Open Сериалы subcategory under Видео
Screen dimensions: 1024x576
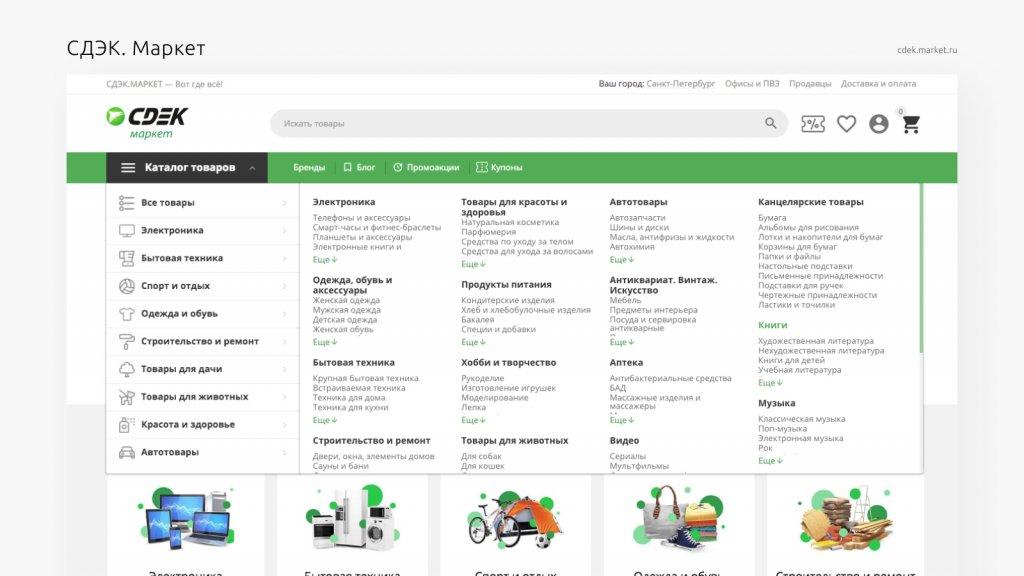[x=628, y=456]
